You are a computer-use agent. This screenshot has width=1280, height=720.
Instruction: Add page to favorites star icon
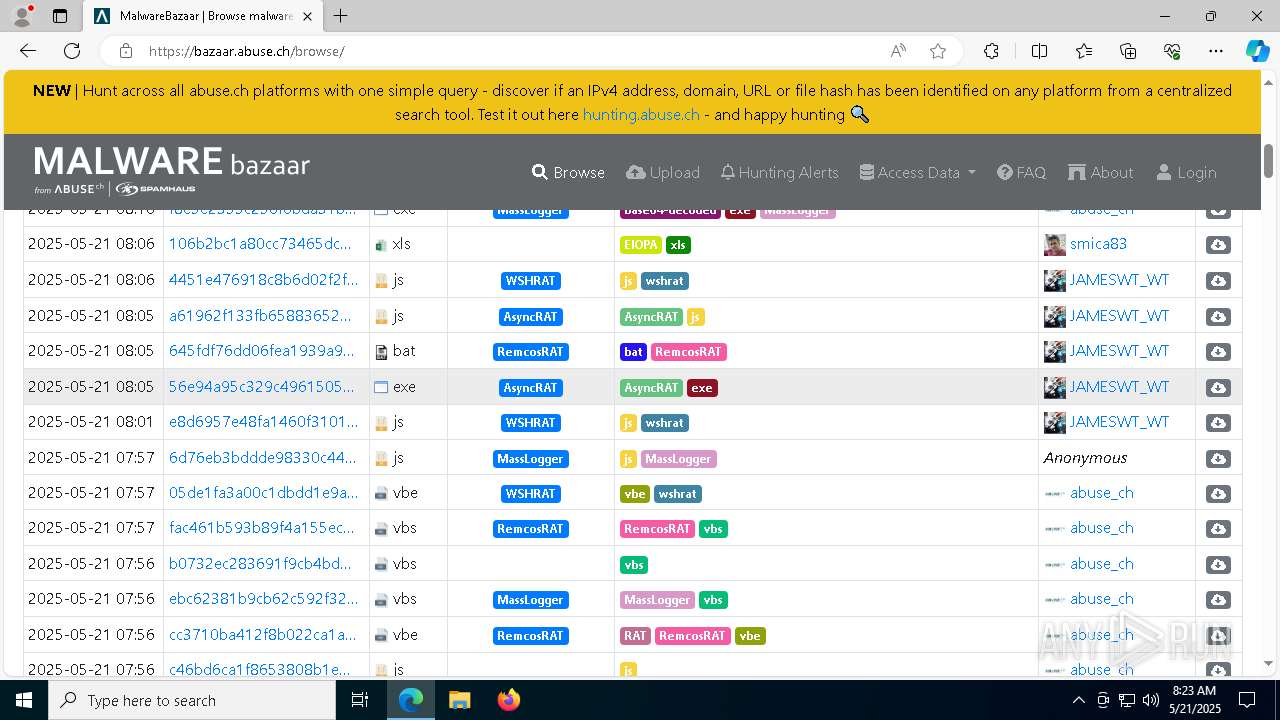tap(937, 51)
